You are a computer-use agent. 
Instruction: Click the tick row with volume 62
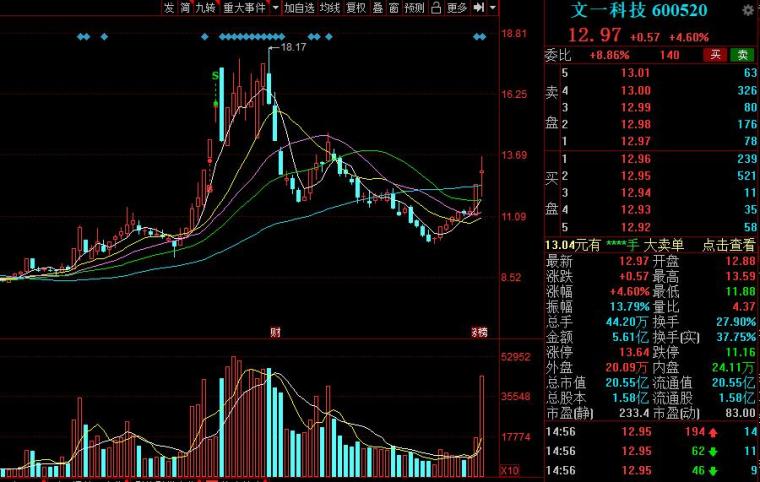pos(652,451)
